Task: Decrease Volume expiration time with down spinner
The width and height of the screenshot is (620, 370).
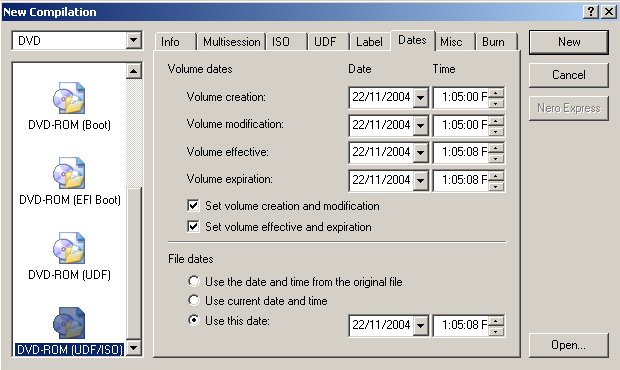Action: pyautogui.click(x=496, y=186)
